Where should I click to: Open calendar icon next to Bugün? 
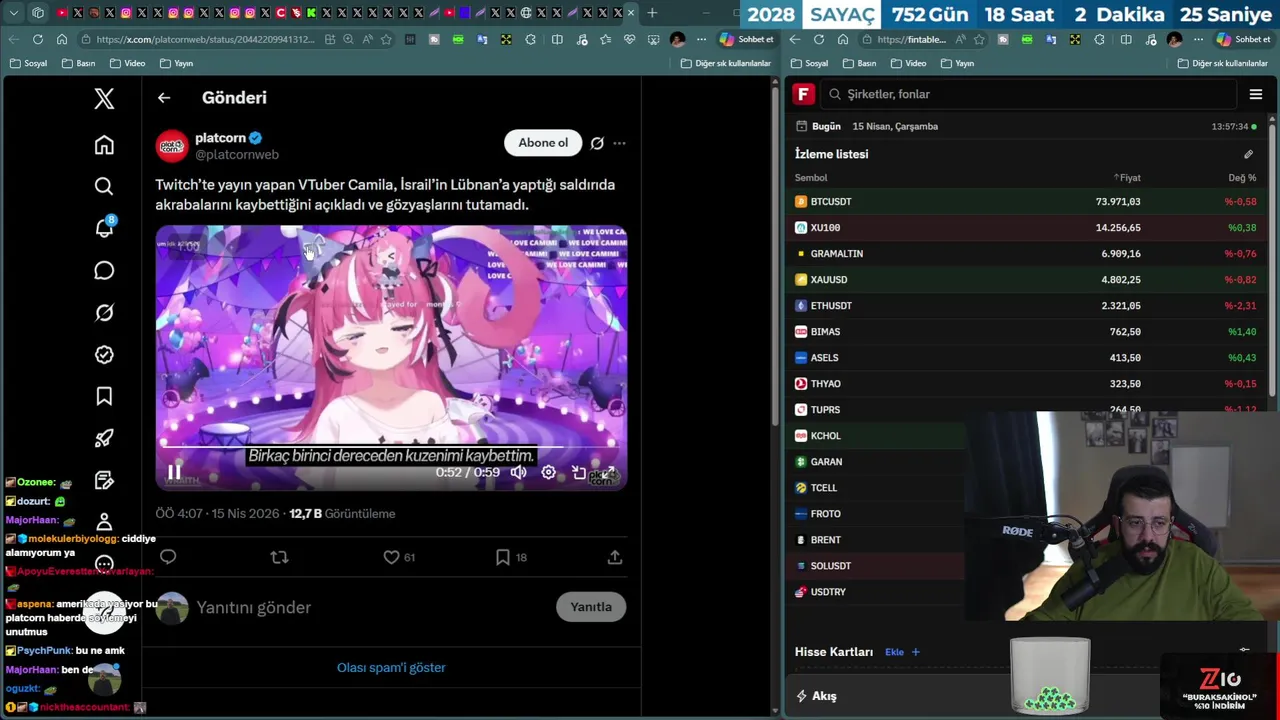[x=801, y=126]
